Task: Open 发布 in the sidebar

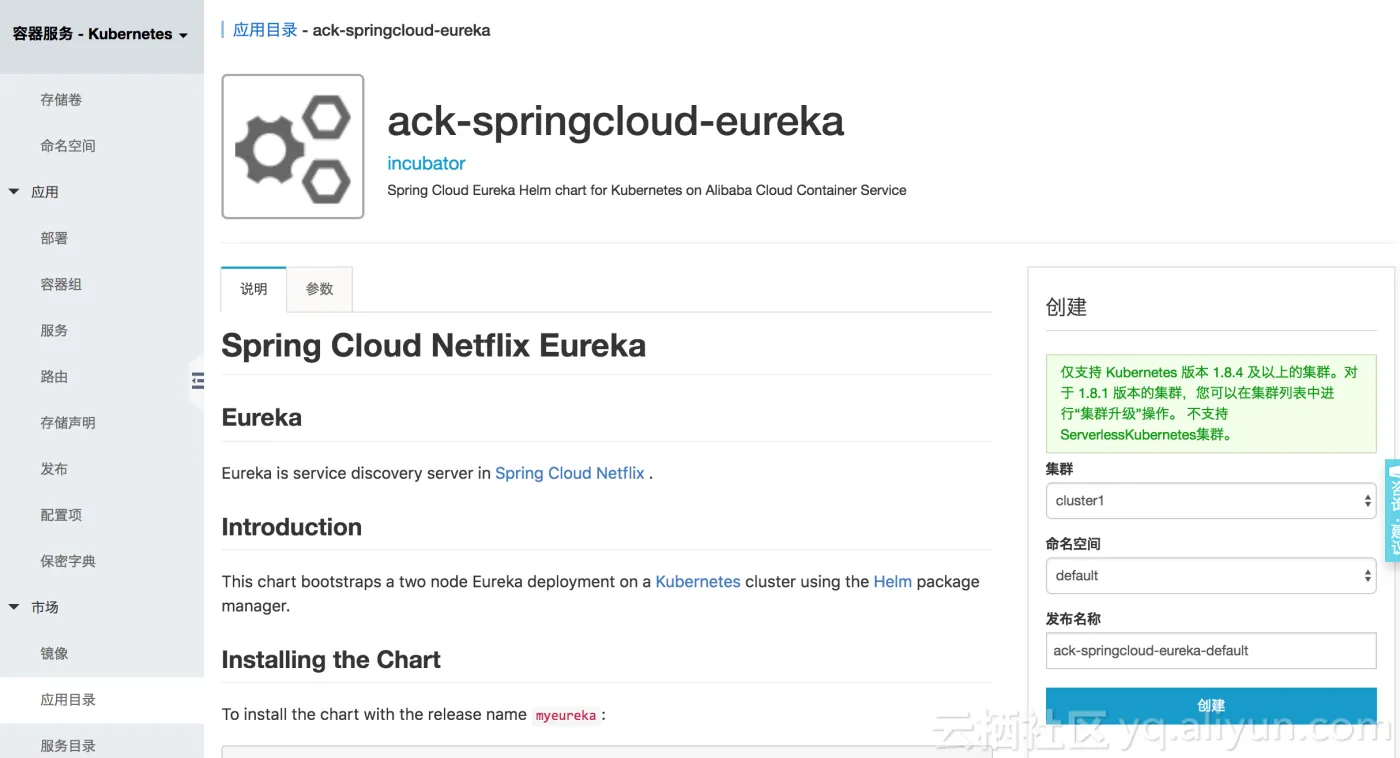Action: coord(54,469)
